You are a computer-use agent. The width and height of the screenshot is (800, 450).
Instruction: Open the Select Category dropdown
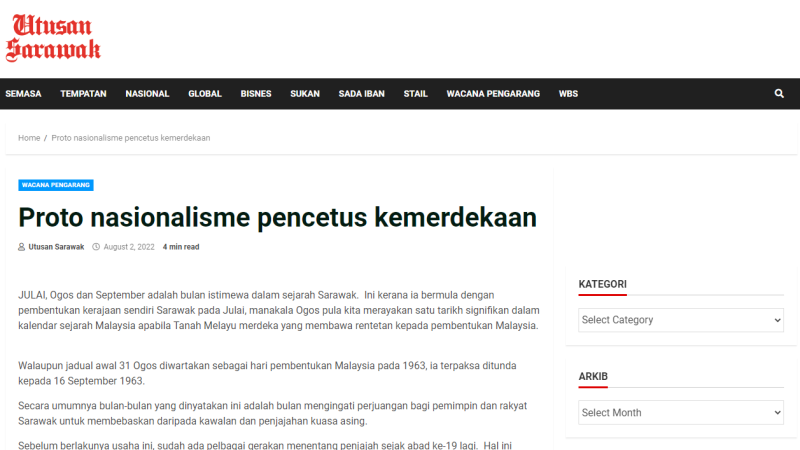pyautogui.click(x=680, y=320)
